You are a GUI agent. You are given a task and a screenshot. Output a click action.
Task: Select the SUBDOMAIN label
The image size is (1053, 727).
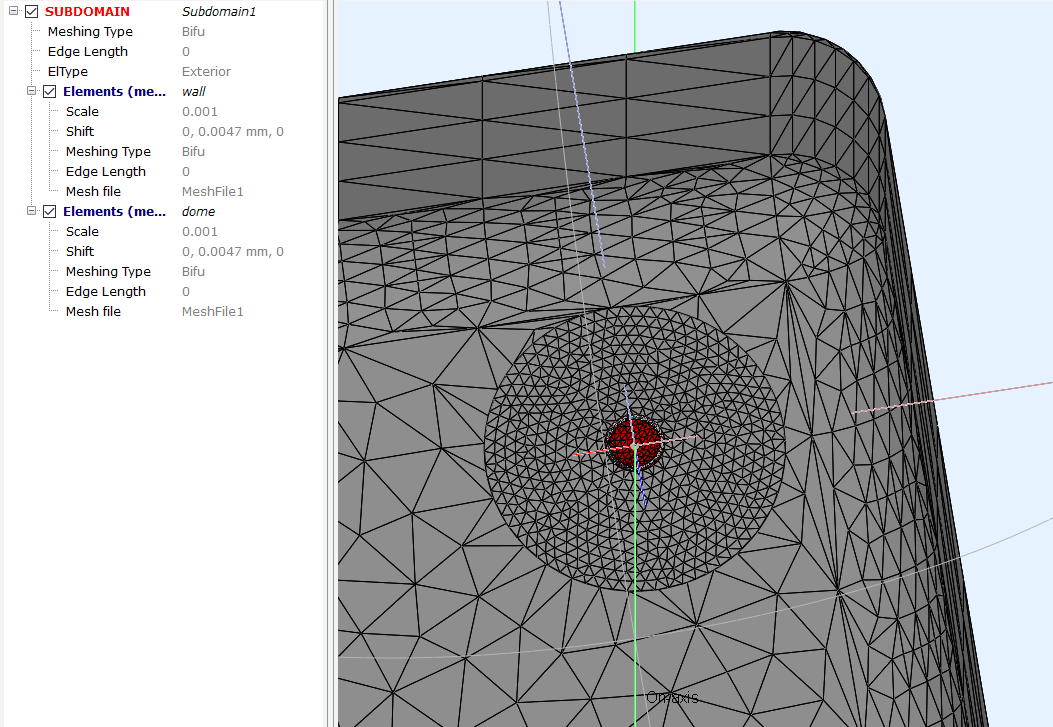tap(87, 11)
